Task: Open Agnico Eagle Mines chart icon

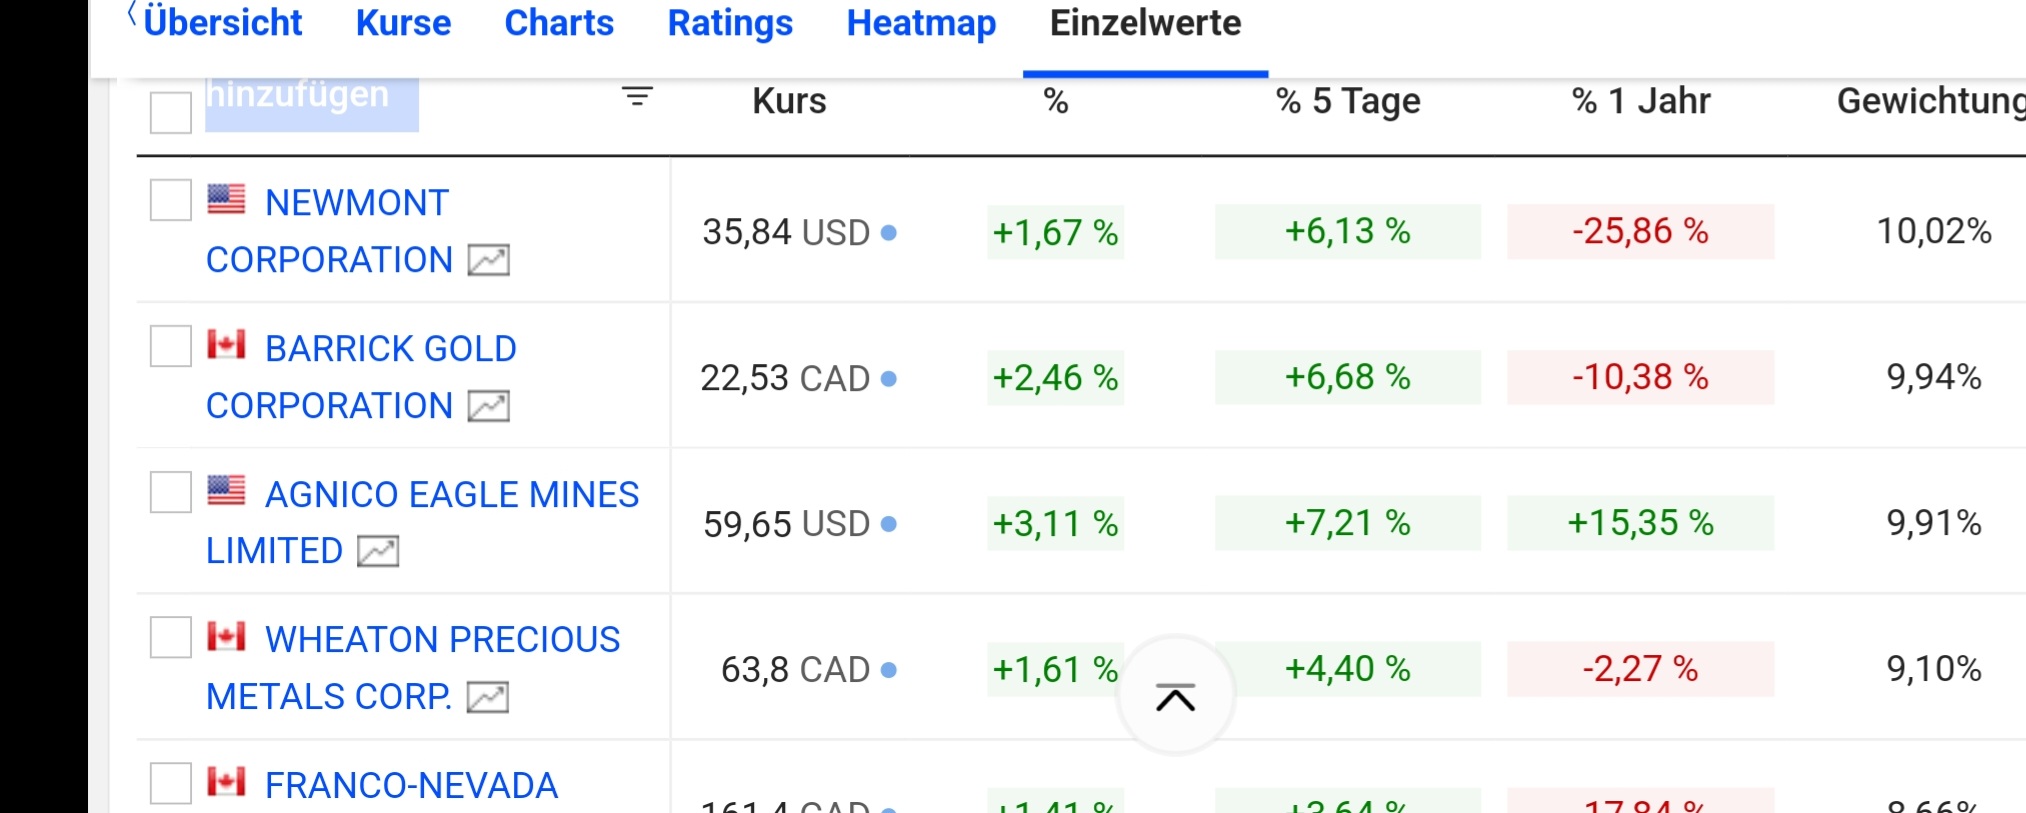Action: [378, 551]
